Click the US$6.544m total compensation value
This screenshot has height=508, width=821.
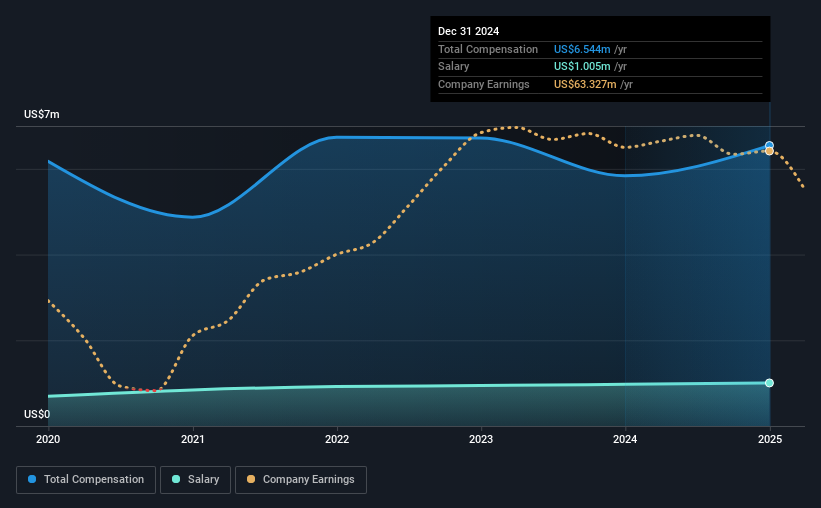click(582, 49)
